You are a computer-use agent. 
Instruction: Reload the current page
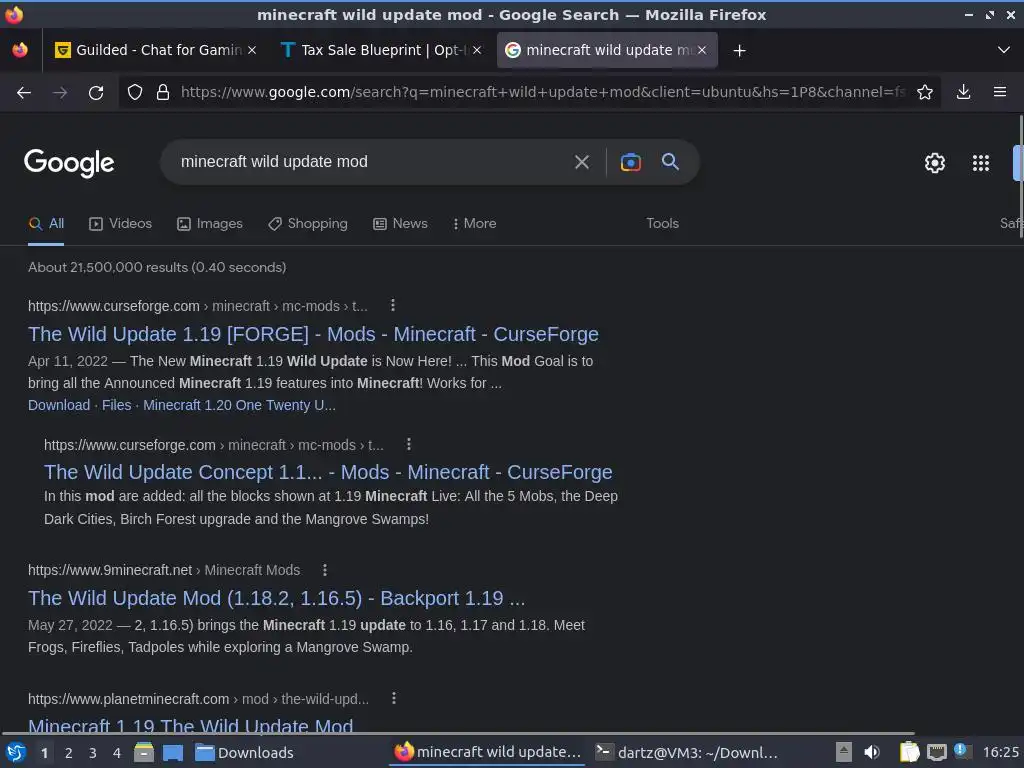click(96, 92)
